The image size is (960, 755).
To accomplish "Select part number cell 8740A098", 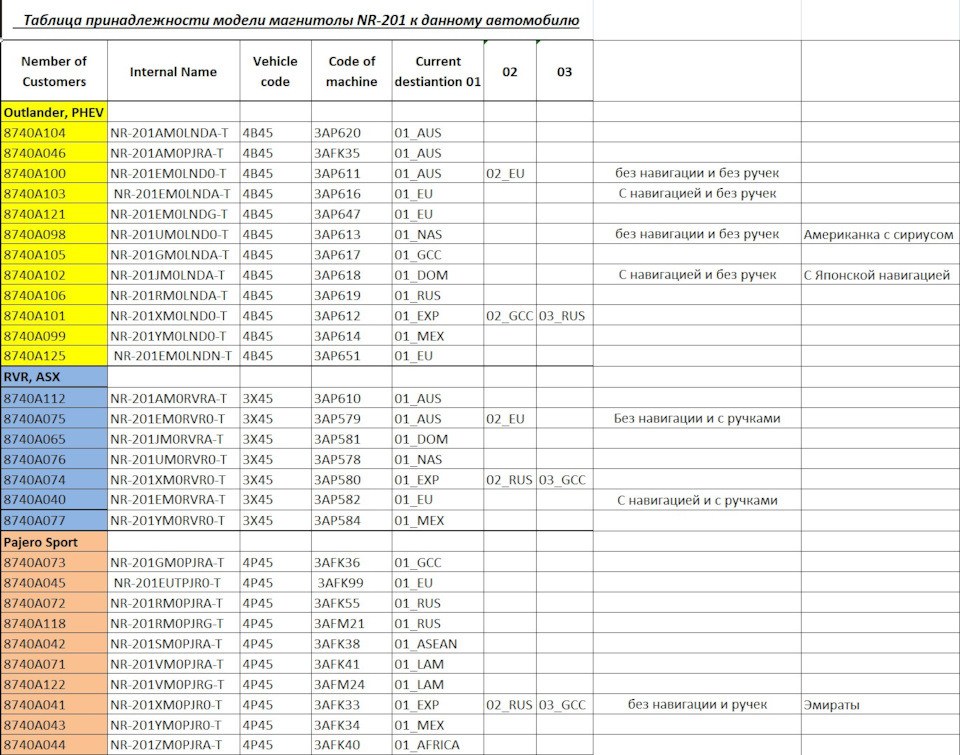I will (x=54, y=234).
